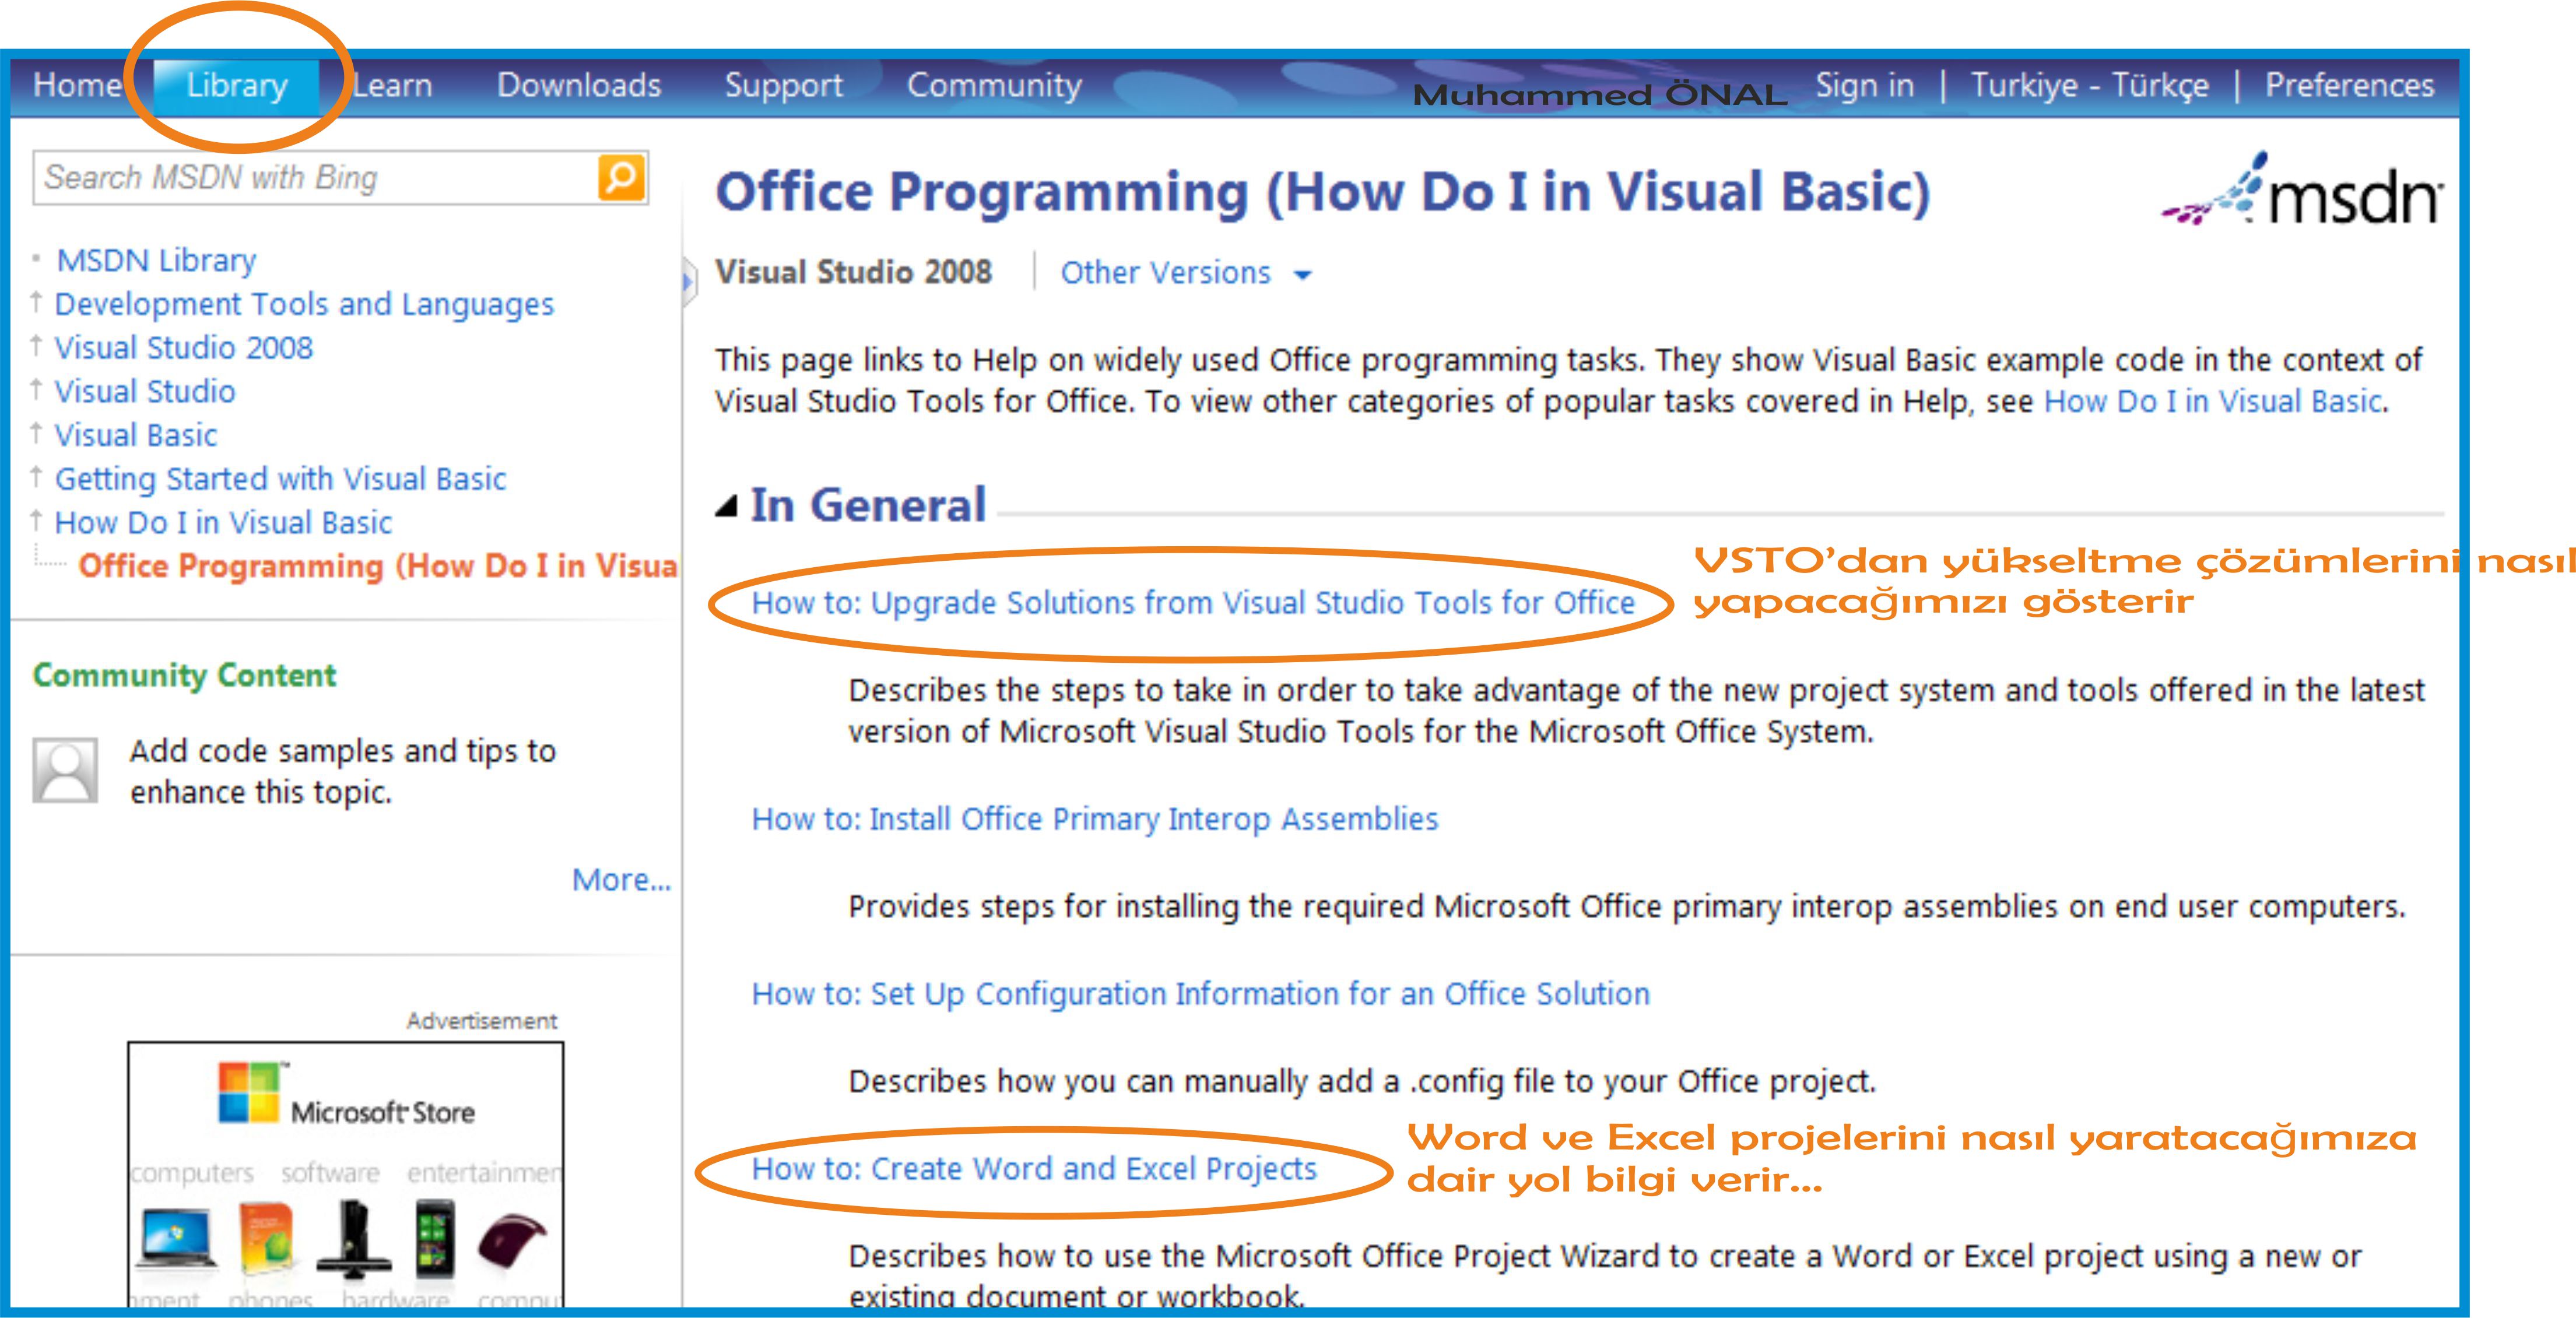
Task: Open Preferences in the top bar
Action: pos(2348,86)
